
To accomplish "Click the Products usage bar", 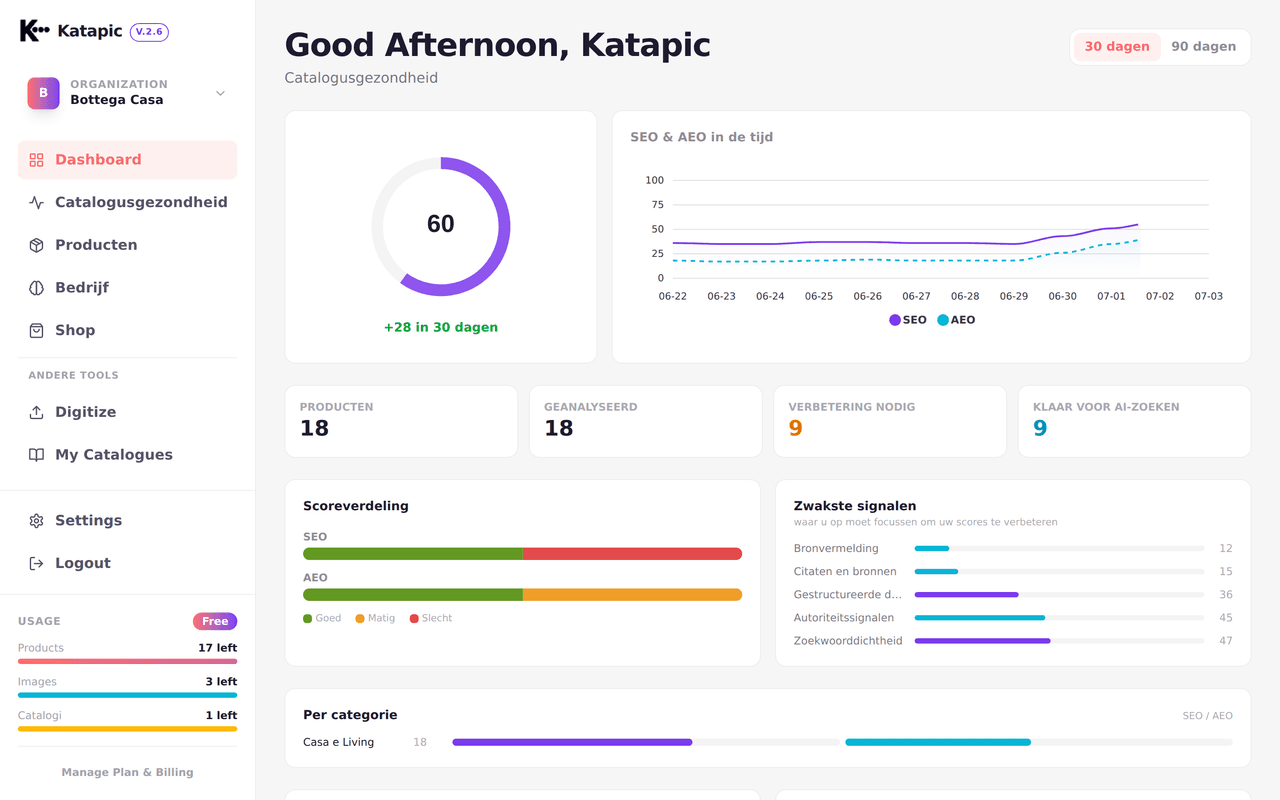I will 127,661.
